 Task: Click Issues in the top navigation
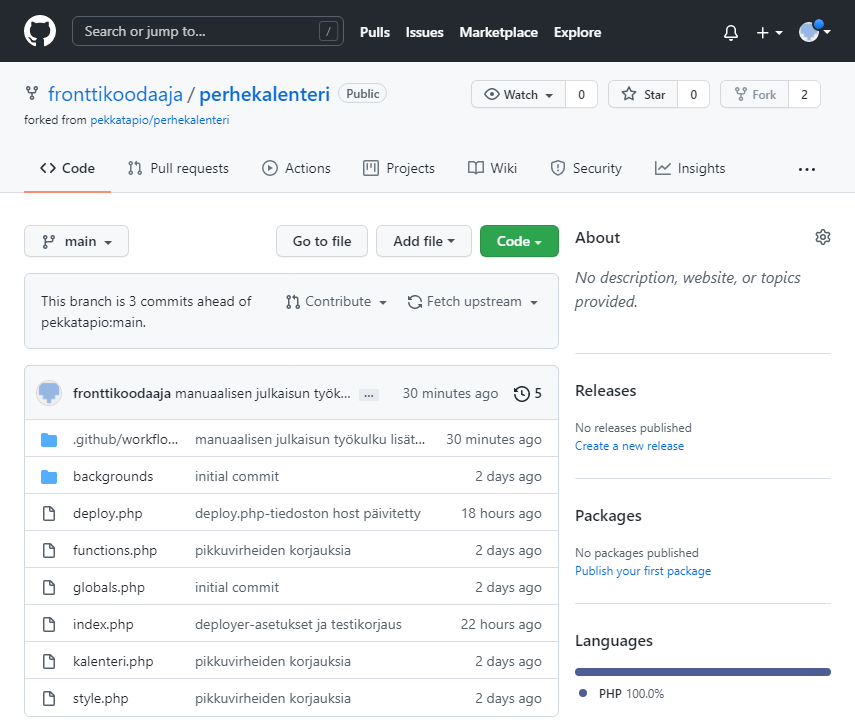(424, 32)
